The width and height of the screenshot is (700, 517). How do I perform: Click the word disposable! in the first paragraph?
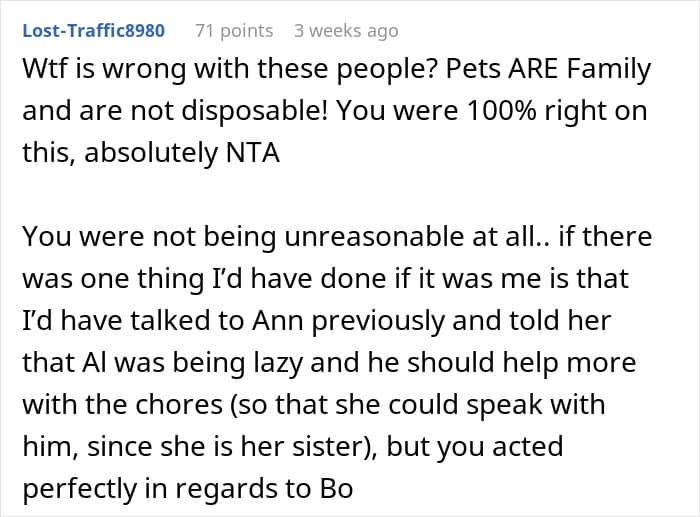click(254, 112)
